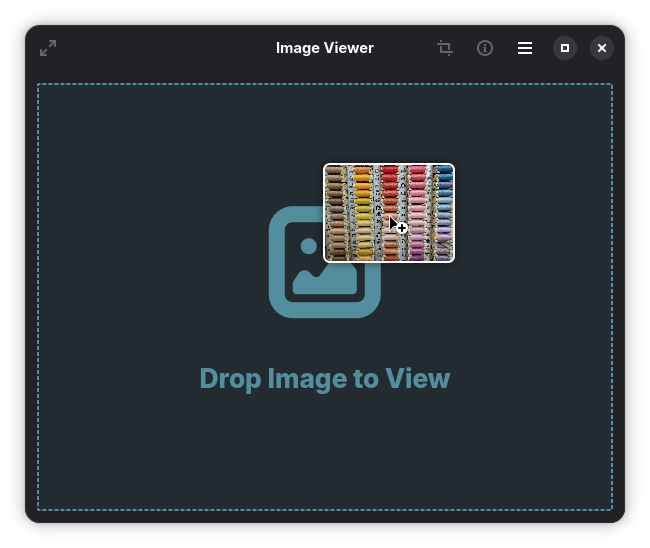Click the "Image Viewer" window title
The image size is (650, 548).
click(x=325, y=48)
